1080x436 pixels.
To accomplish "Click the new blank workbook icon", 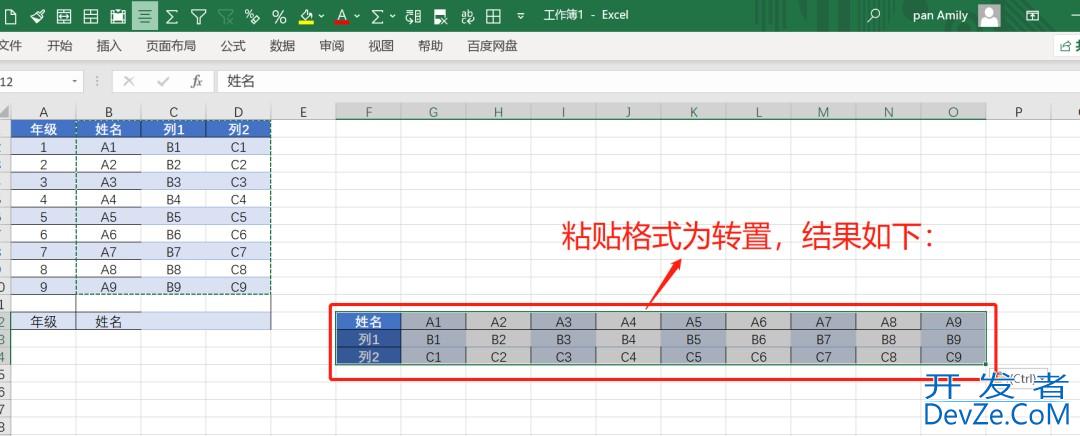I will [11, 16].
